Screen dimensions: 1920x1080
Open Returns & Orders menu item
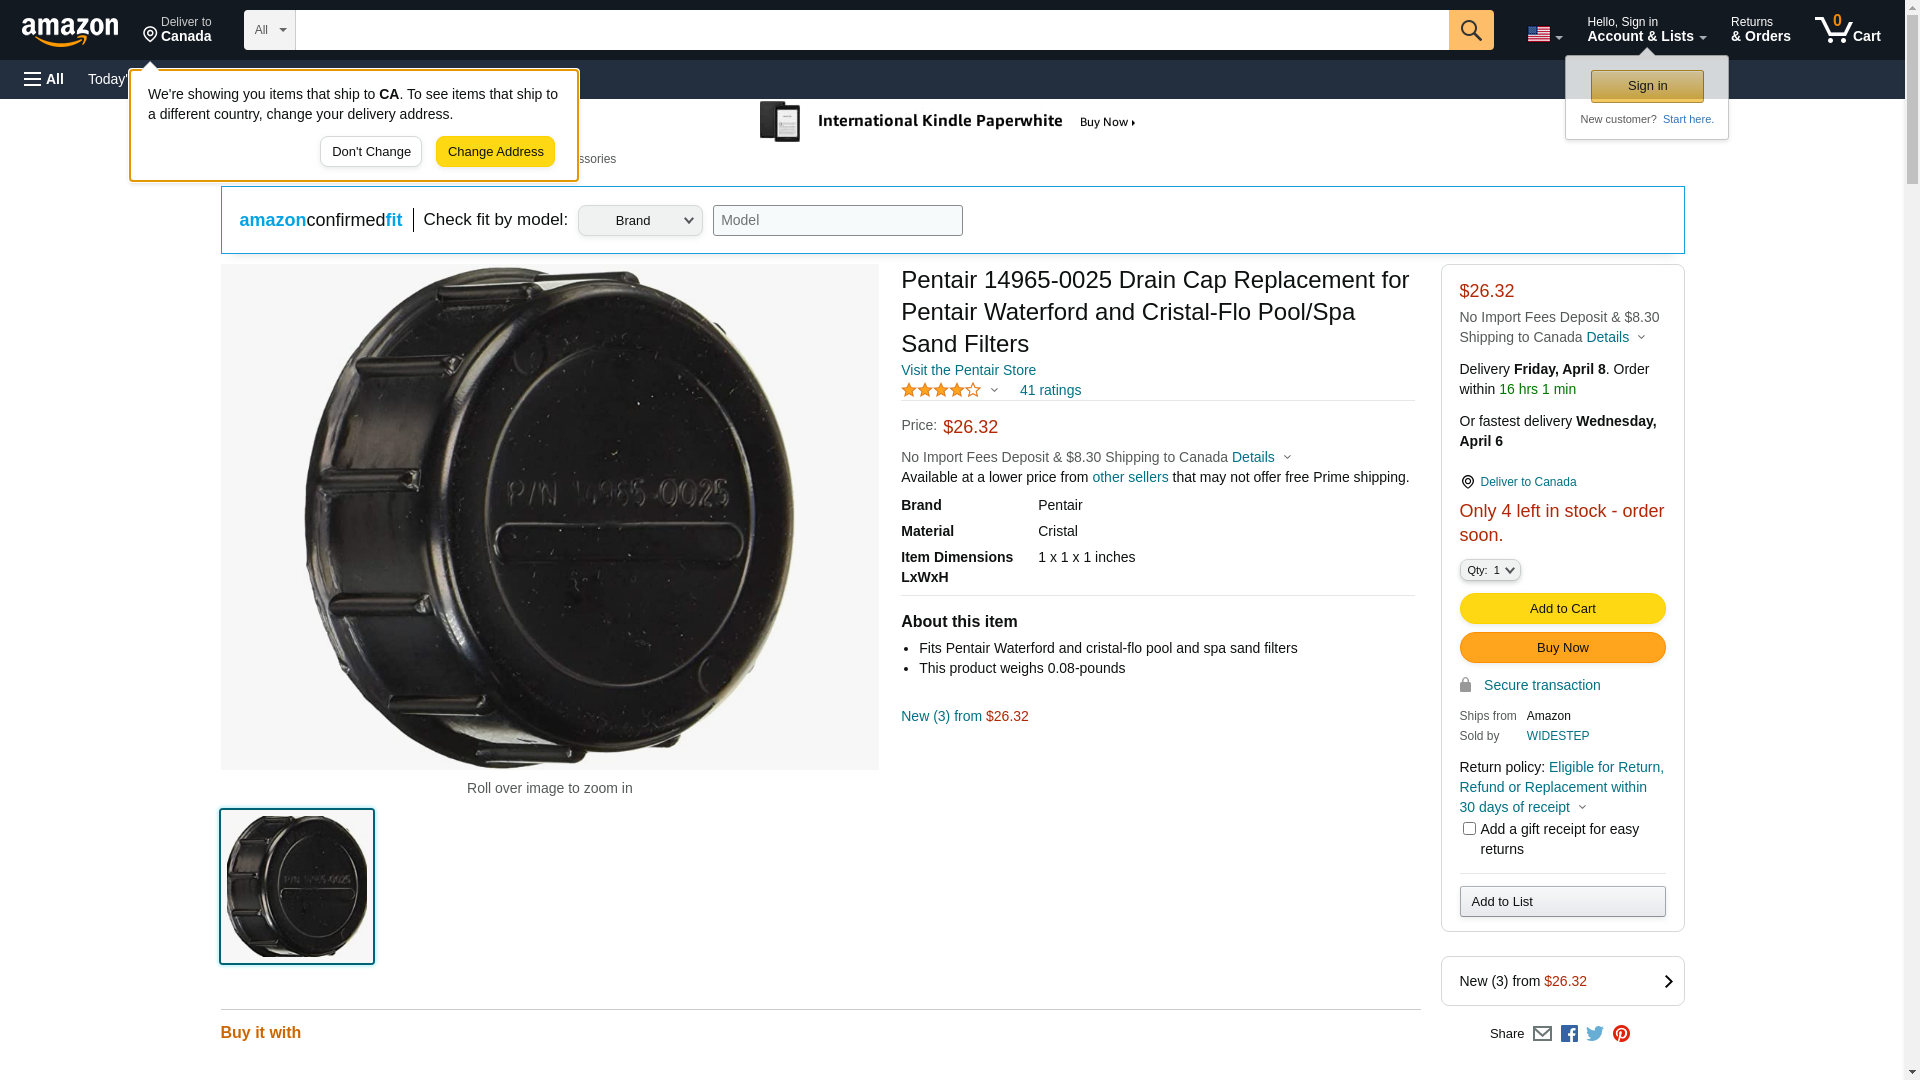pos(1760,30)
